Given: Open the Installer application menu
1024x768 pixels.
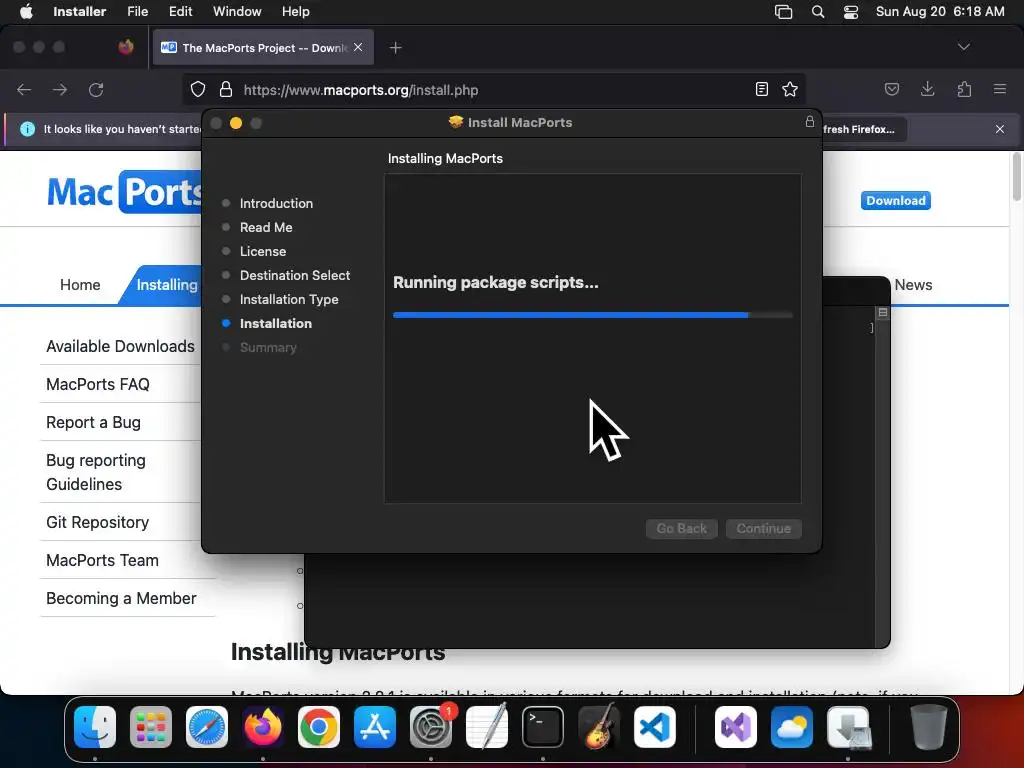Looking at the screenshot, I should point(79,12).
